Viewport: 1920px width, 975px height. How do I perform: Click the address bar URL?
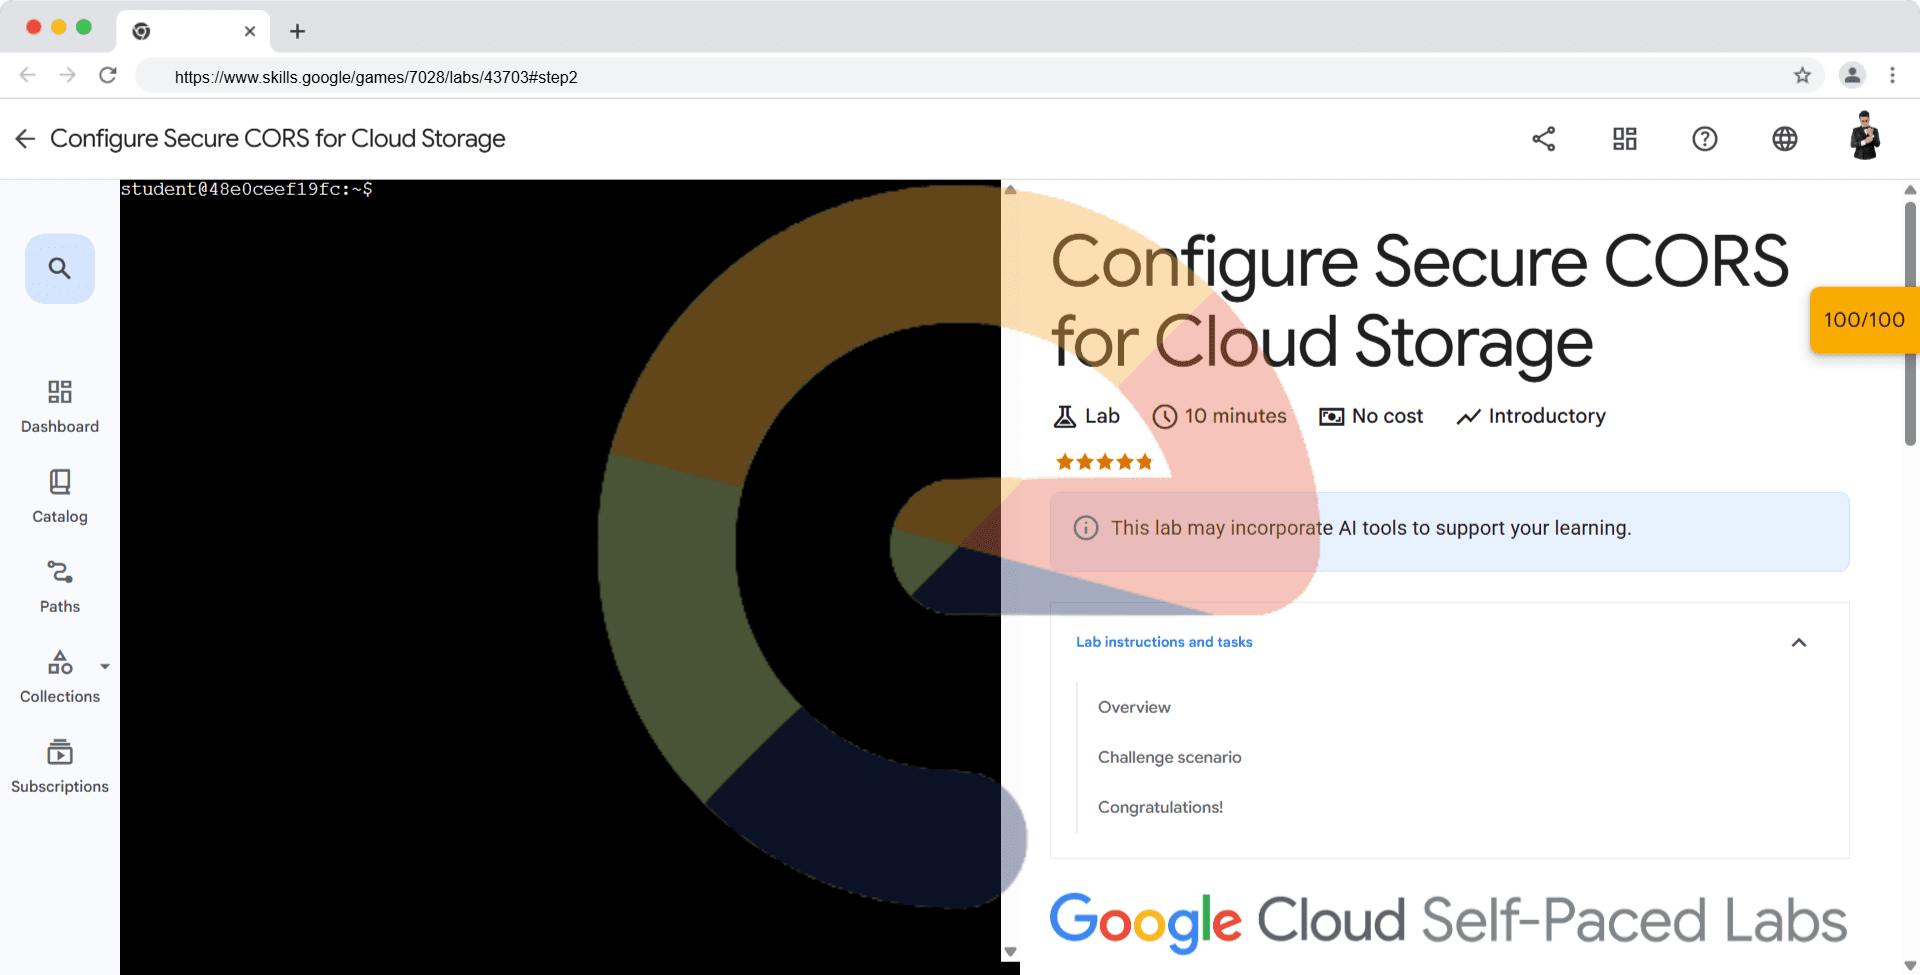(376, 77)
